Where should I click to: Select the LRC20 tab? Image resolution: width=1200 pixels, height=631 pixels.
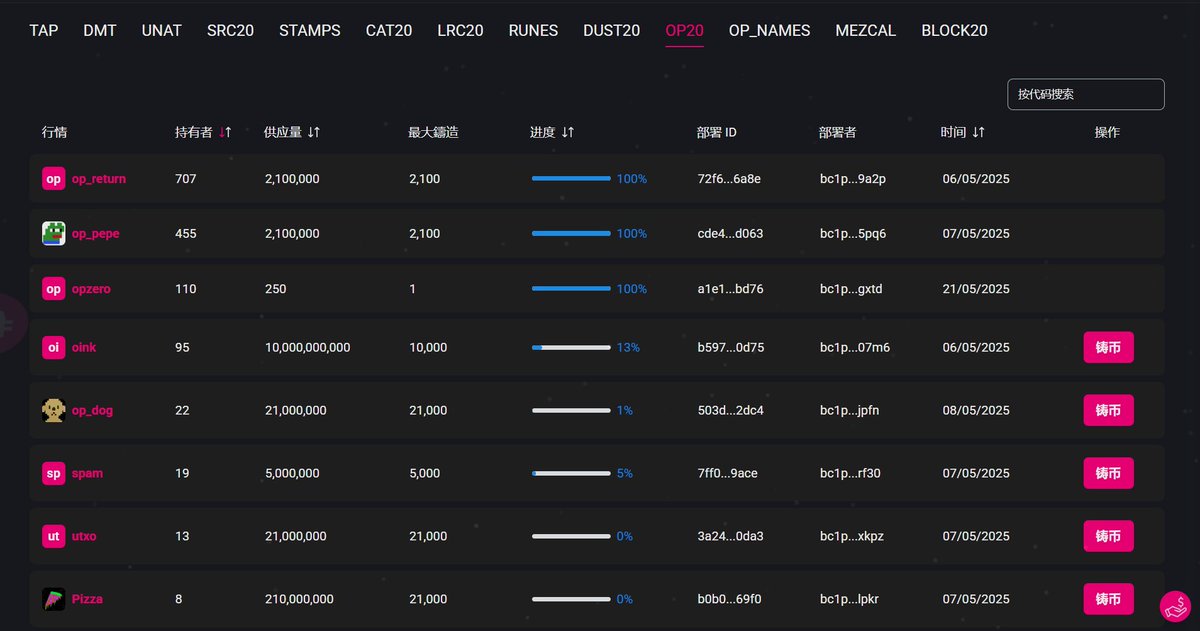pos(460,31)
